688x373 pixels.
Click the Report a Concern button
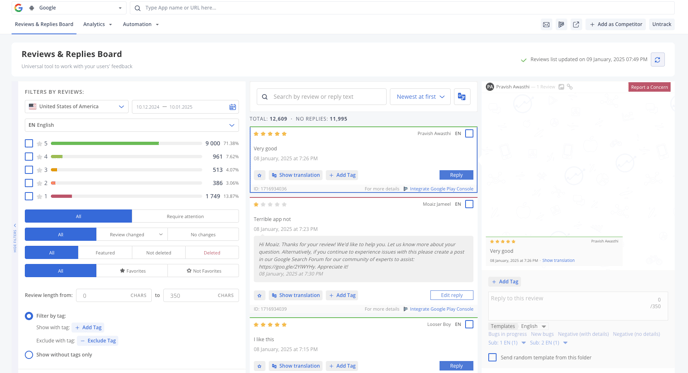click(x=649, y=87)
